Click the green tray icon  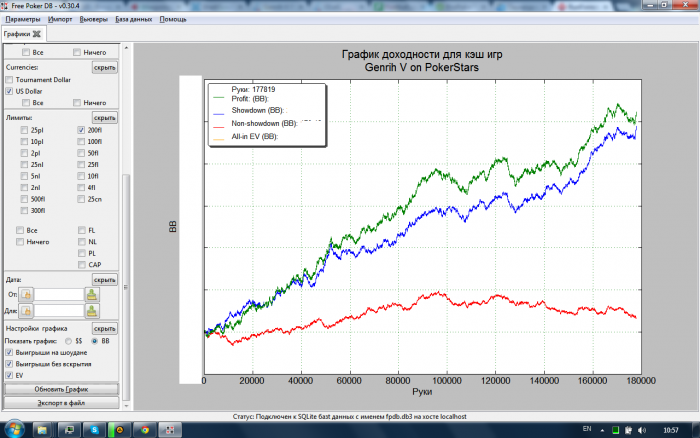point(615,430)
